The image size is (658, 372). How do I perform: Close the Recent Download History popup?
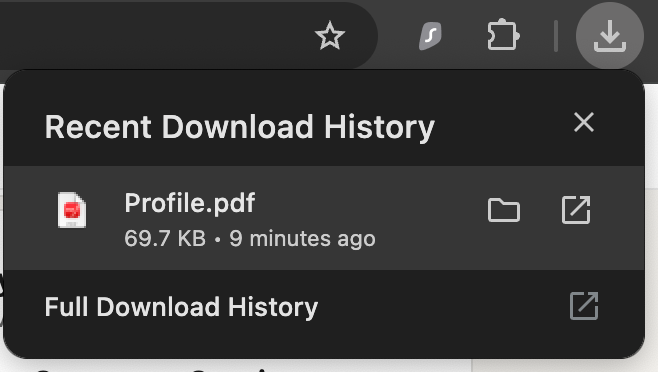pos(584,122)
